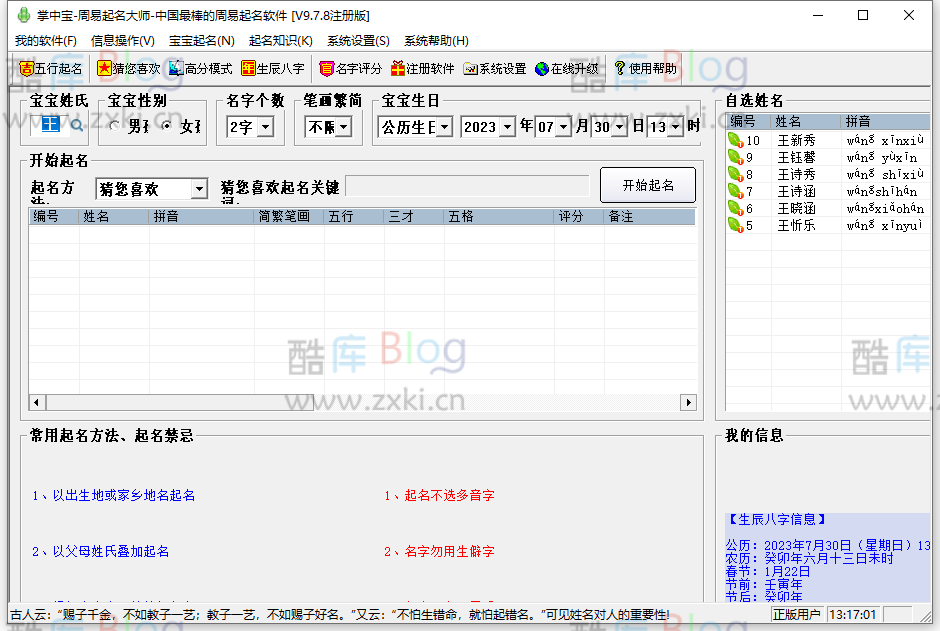The height and width of the screenshot is (631, 940).
Task: Click the green icon beside 王新秀
Action: coord(733,140)
